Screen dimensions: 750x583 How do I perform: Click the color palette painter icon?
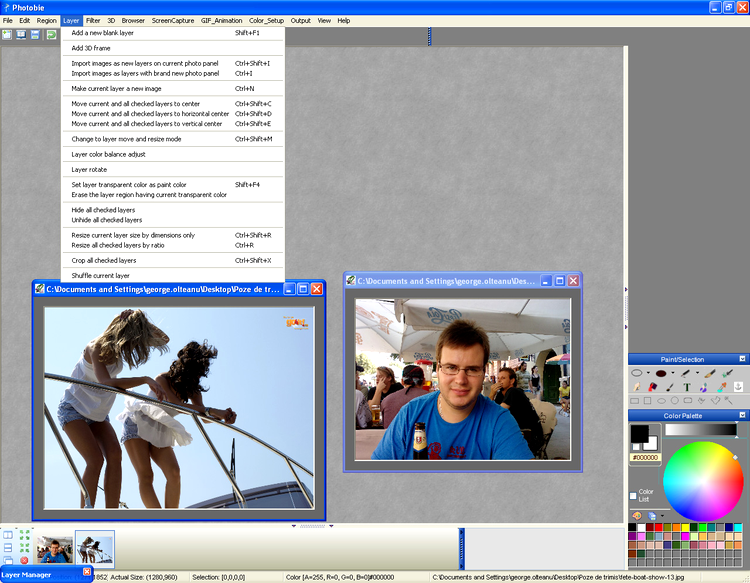(637, 516)
